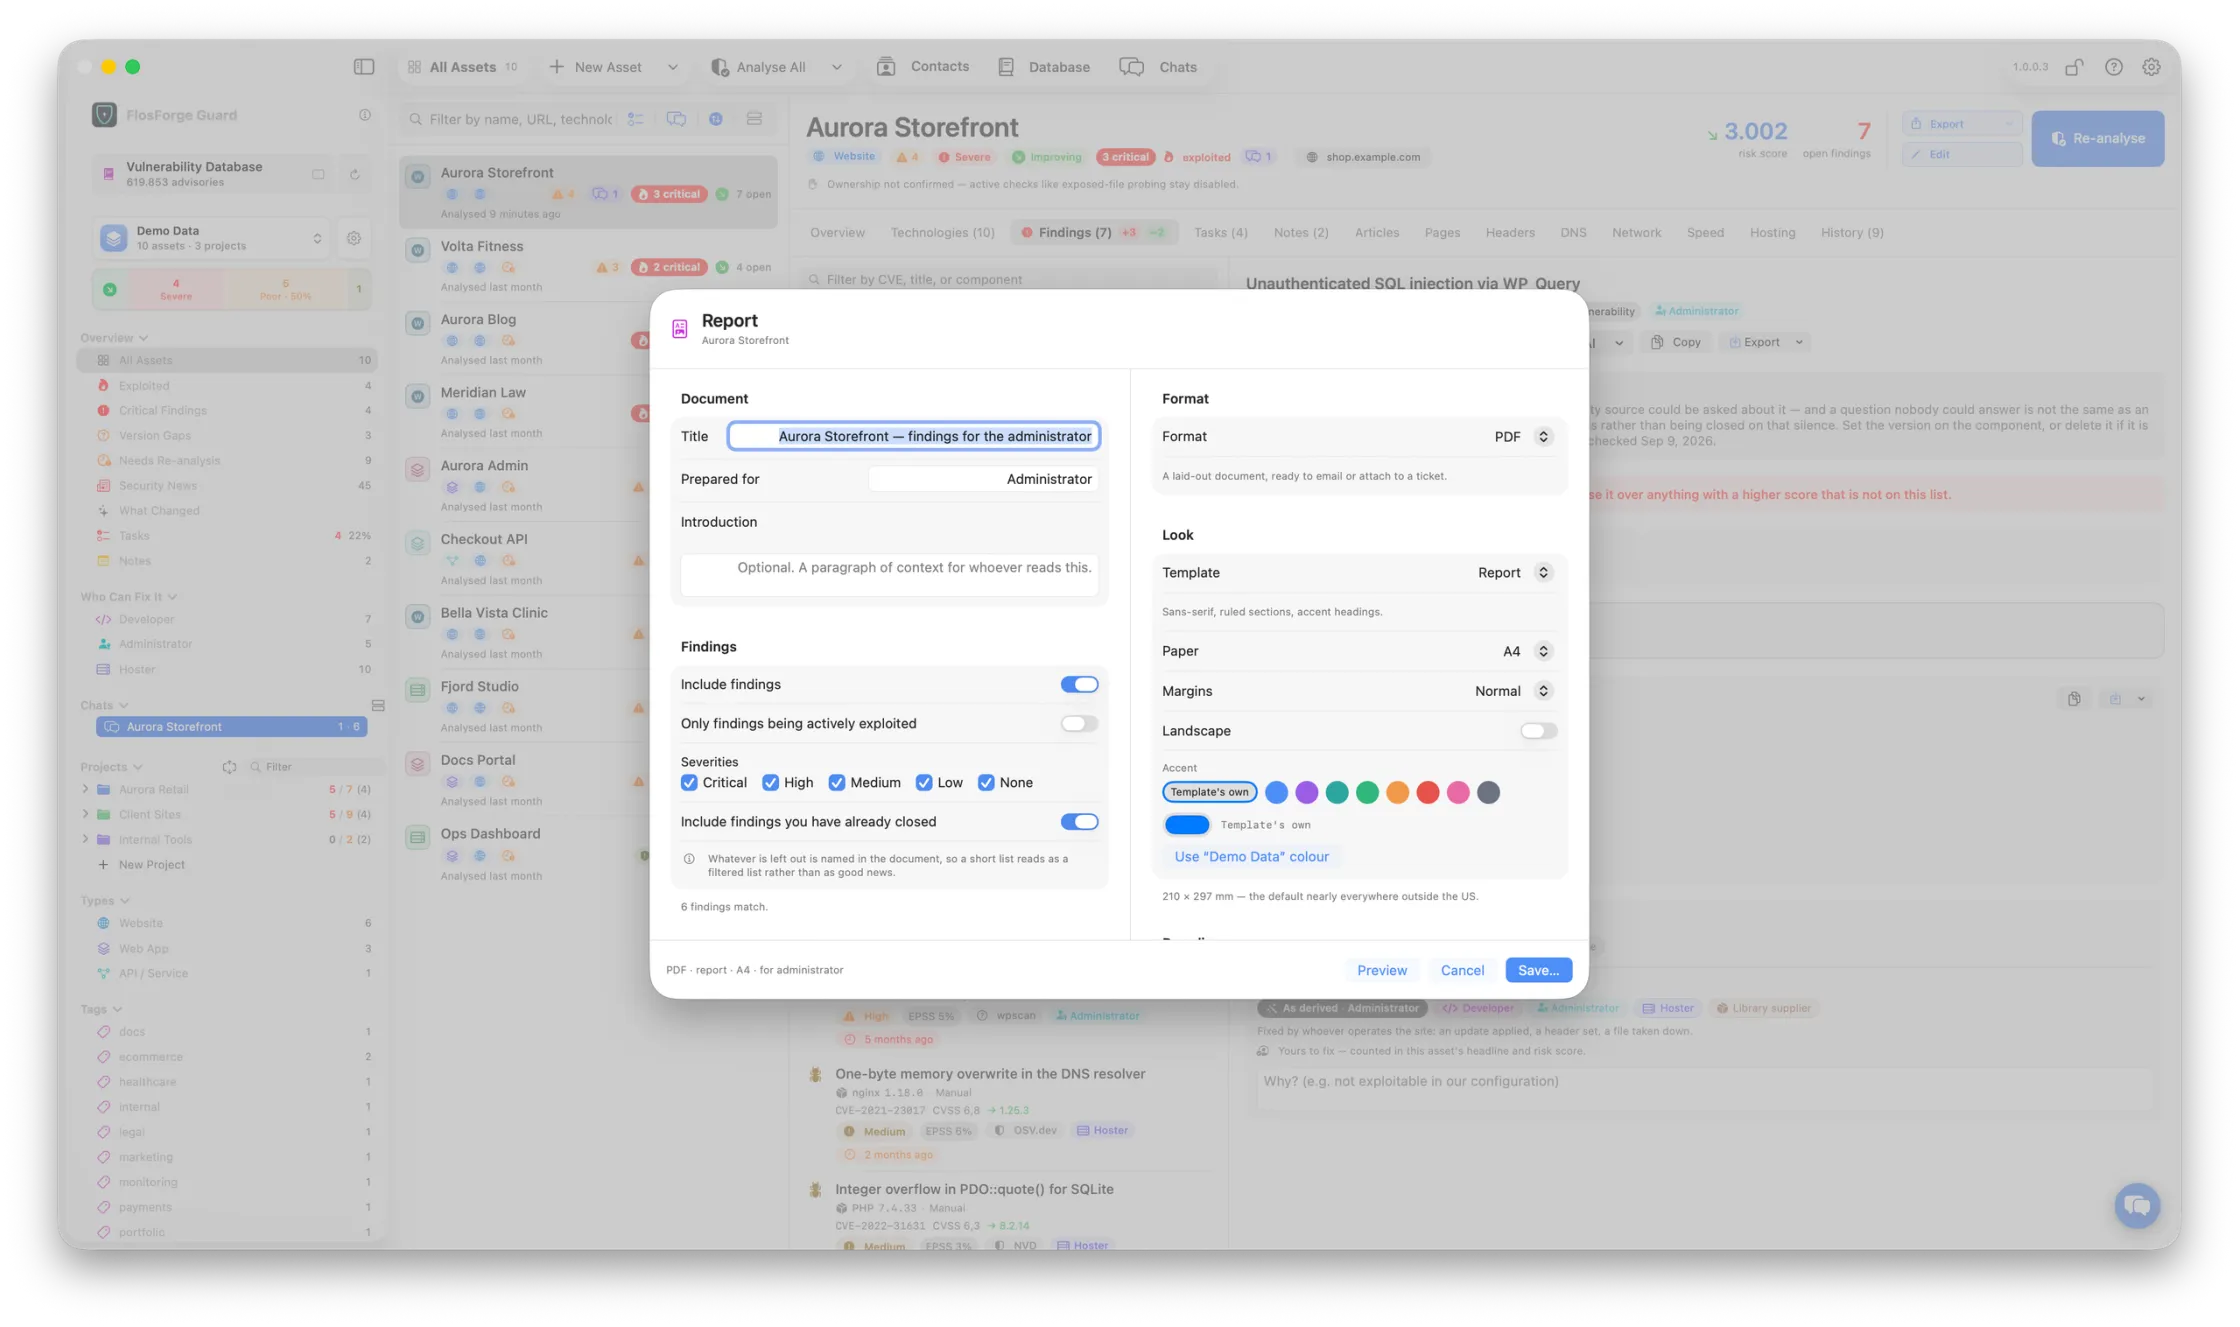The height and width of the screenshot is (1327, 2240).
Task: Open the Chats toolbar item
Action: [1158, 66]
